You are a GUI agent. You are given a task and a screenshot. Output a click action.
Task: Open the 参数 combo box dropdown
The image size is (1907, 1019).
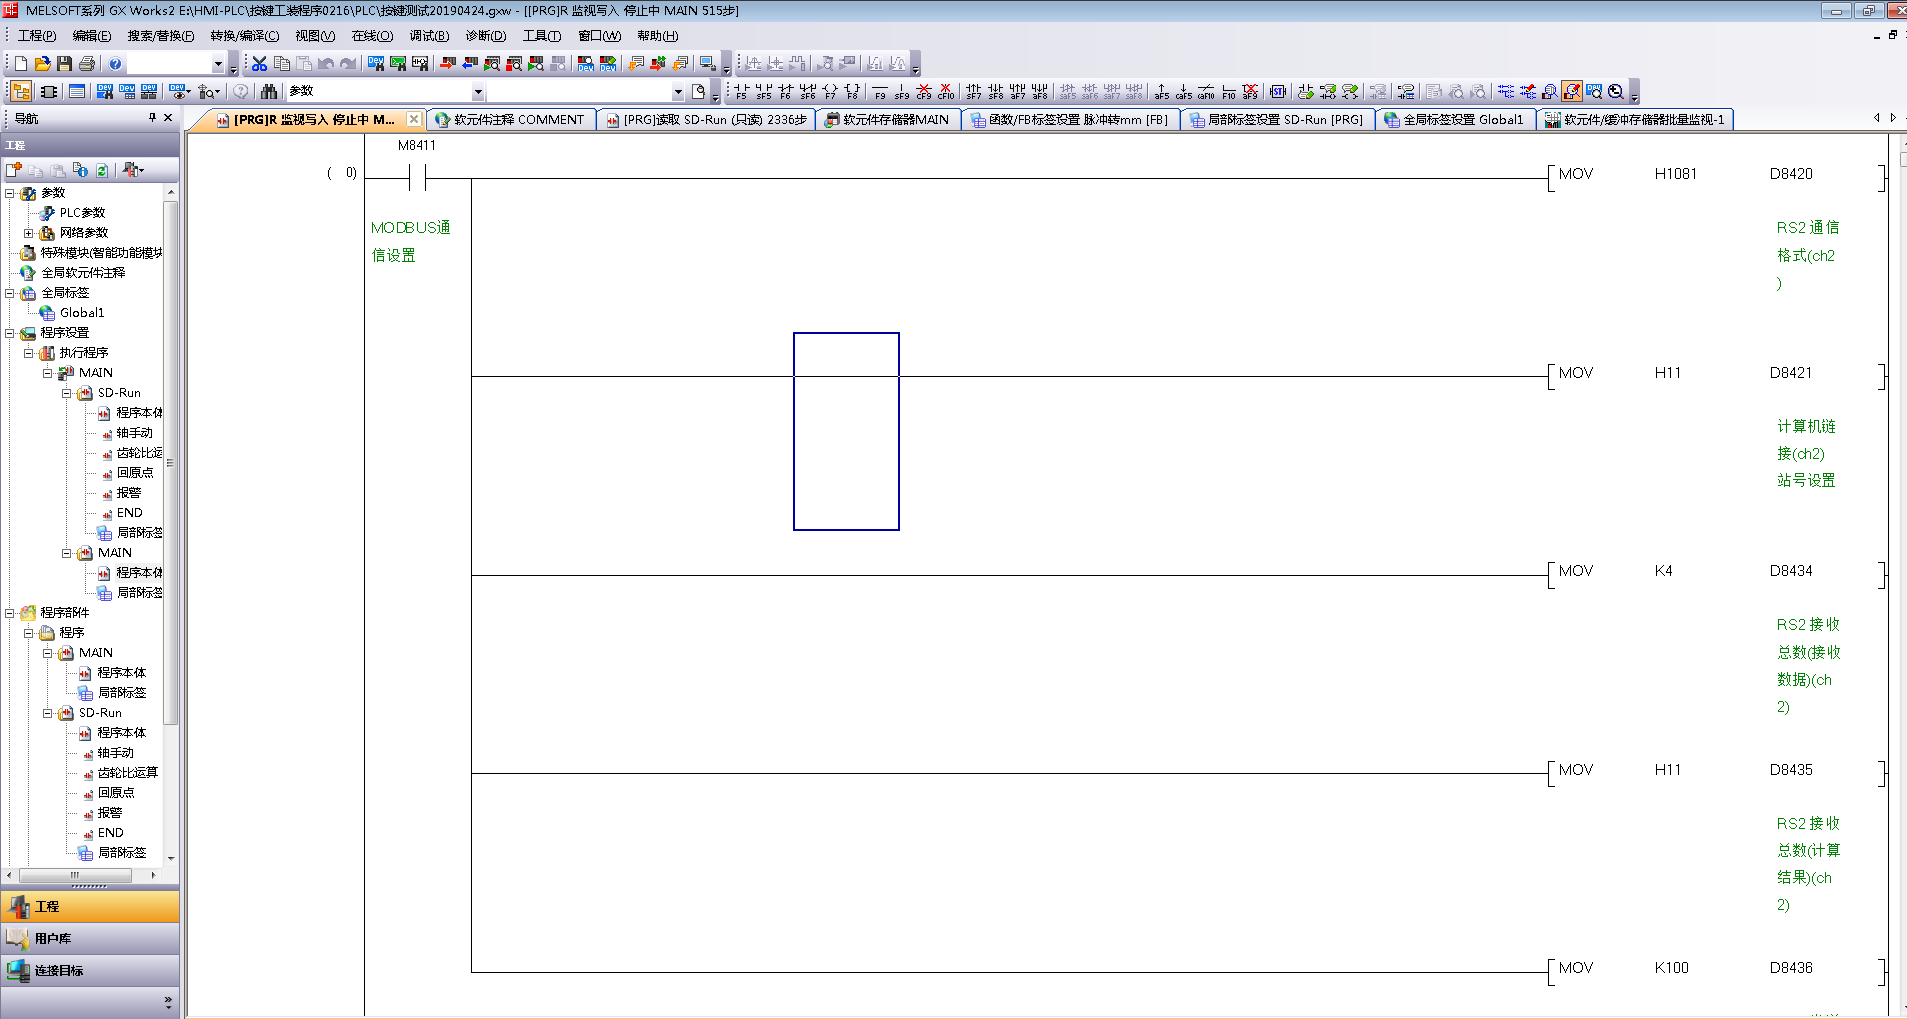(478, 92)
